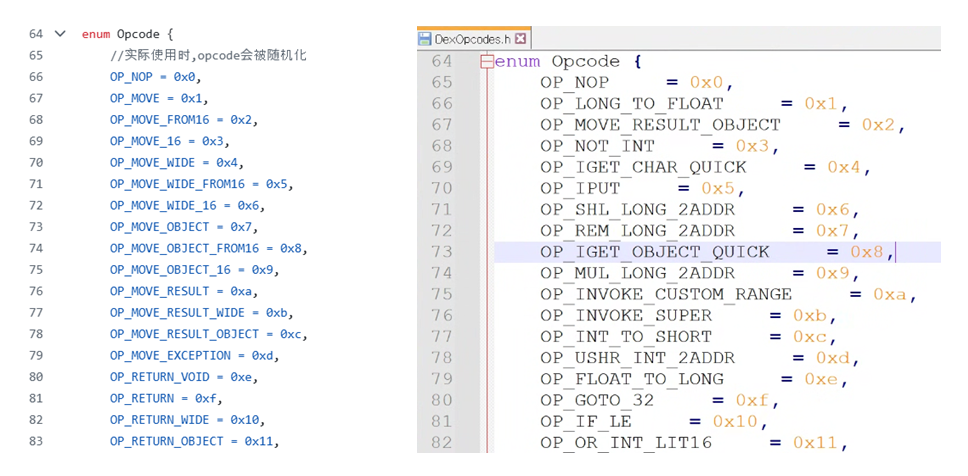Viewport: 968px width, 476px height.
Task: Click the OP_LONG_TO_FLOAT identifier
Action: point(631,104)
